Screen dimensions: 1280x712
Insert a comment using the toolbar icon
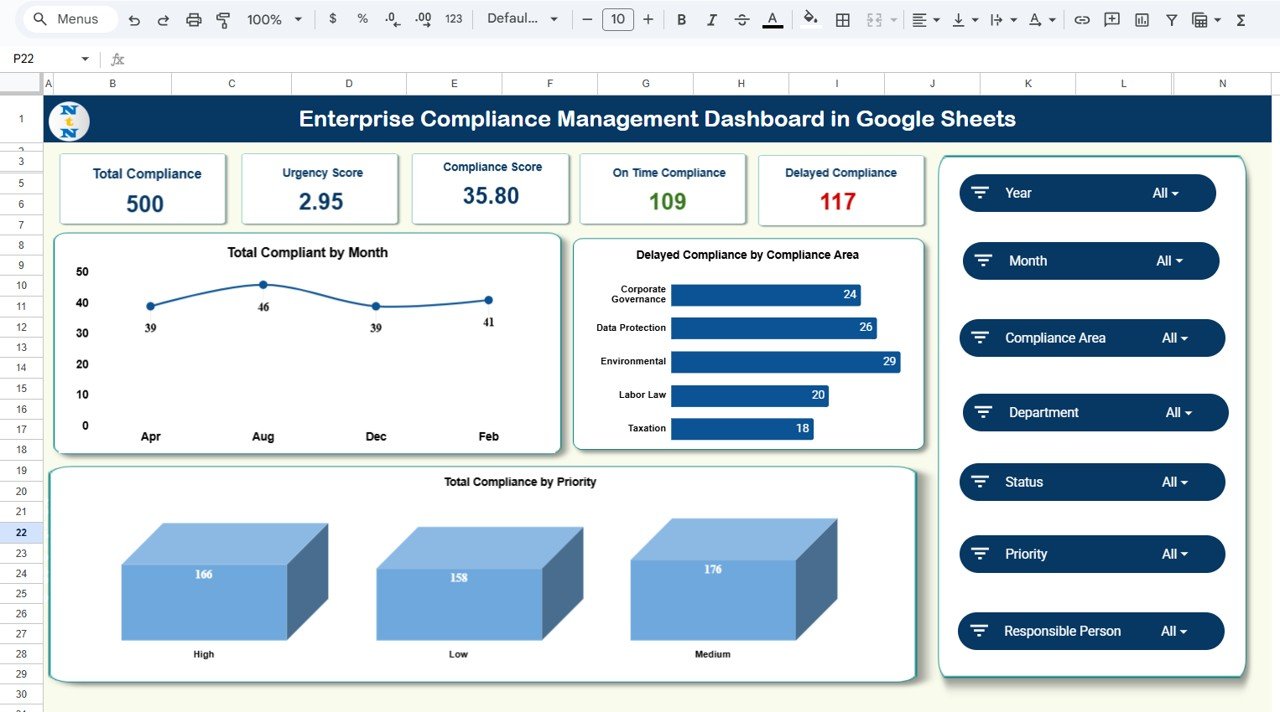1110,18
